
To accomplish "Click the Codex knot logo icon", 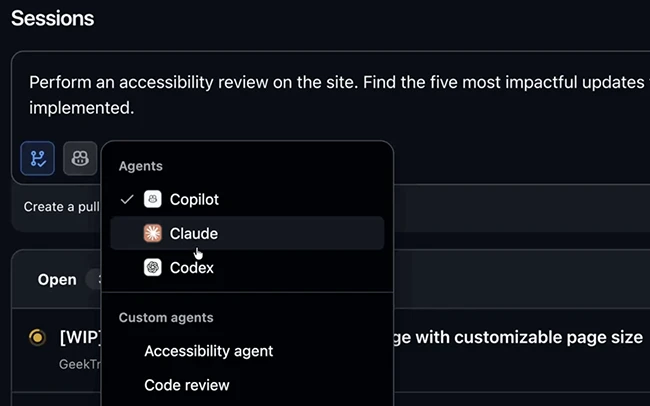I will (153, 267).
